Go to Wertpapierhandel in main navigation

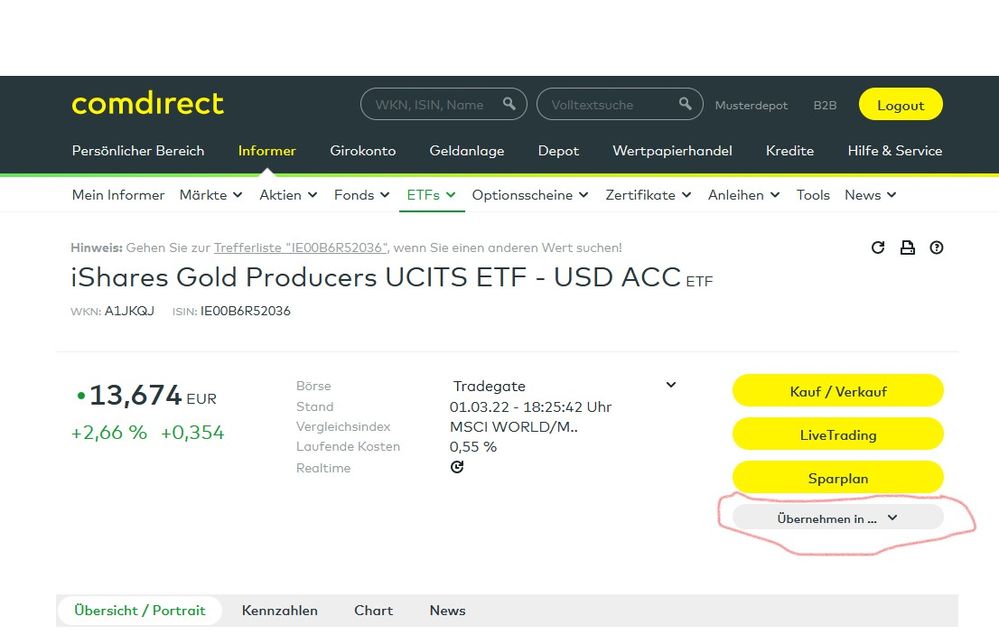coord(672,151)
